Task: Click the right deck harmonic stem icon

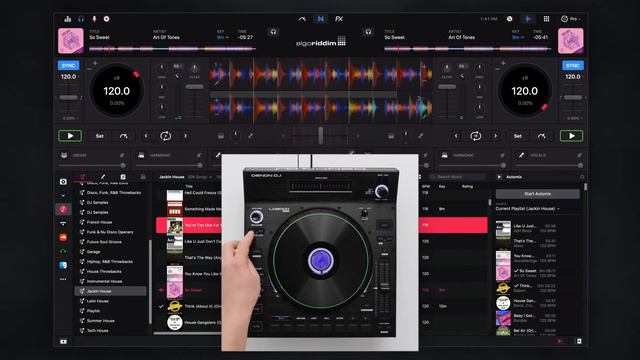Action: [x=444, y=155]
